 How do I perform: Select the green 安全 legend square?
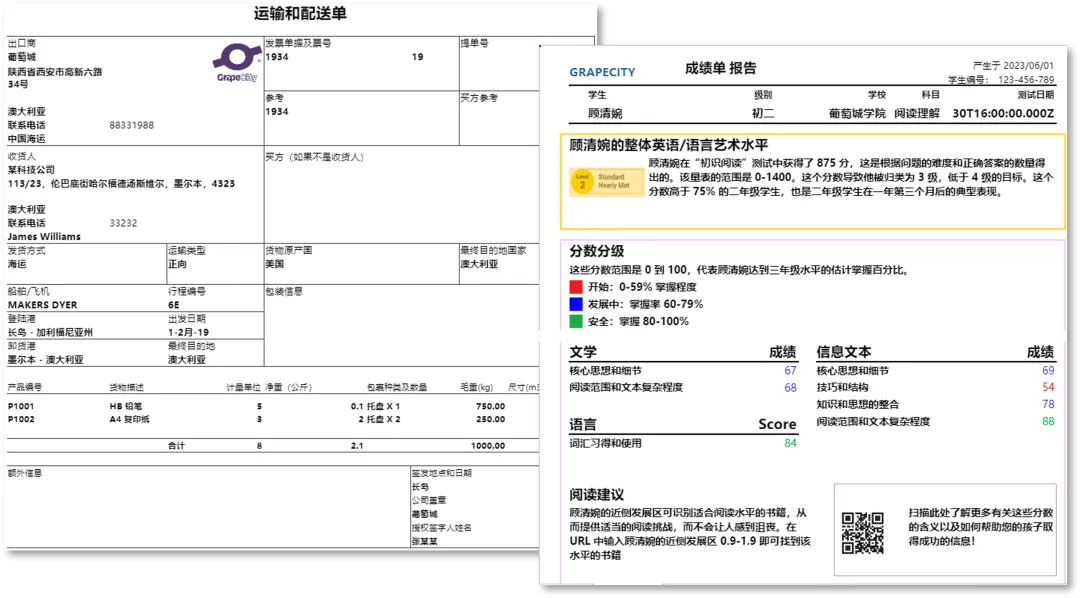(x=576, y=321)
